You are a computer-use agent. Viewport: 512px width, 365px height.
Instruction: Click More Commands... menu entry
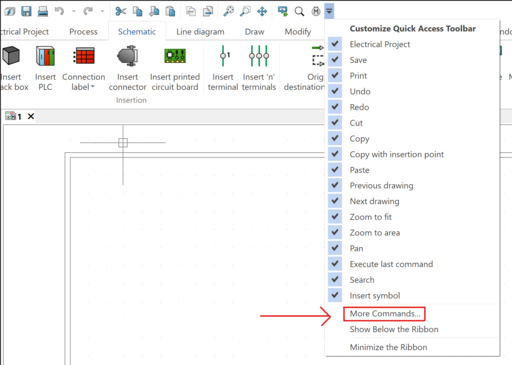385,314
